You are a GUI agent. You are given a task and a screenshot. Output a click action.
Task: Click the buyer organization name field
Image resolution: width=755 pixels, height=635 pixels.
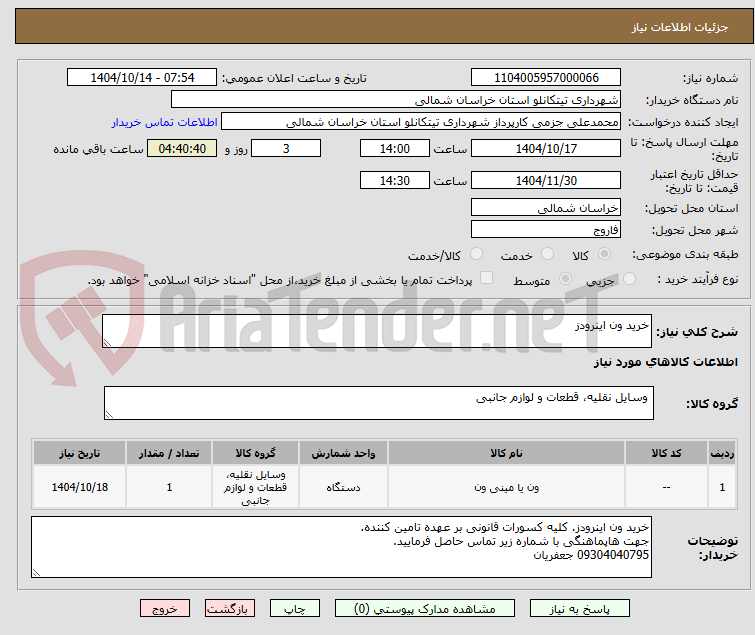[x=396, y=100]
